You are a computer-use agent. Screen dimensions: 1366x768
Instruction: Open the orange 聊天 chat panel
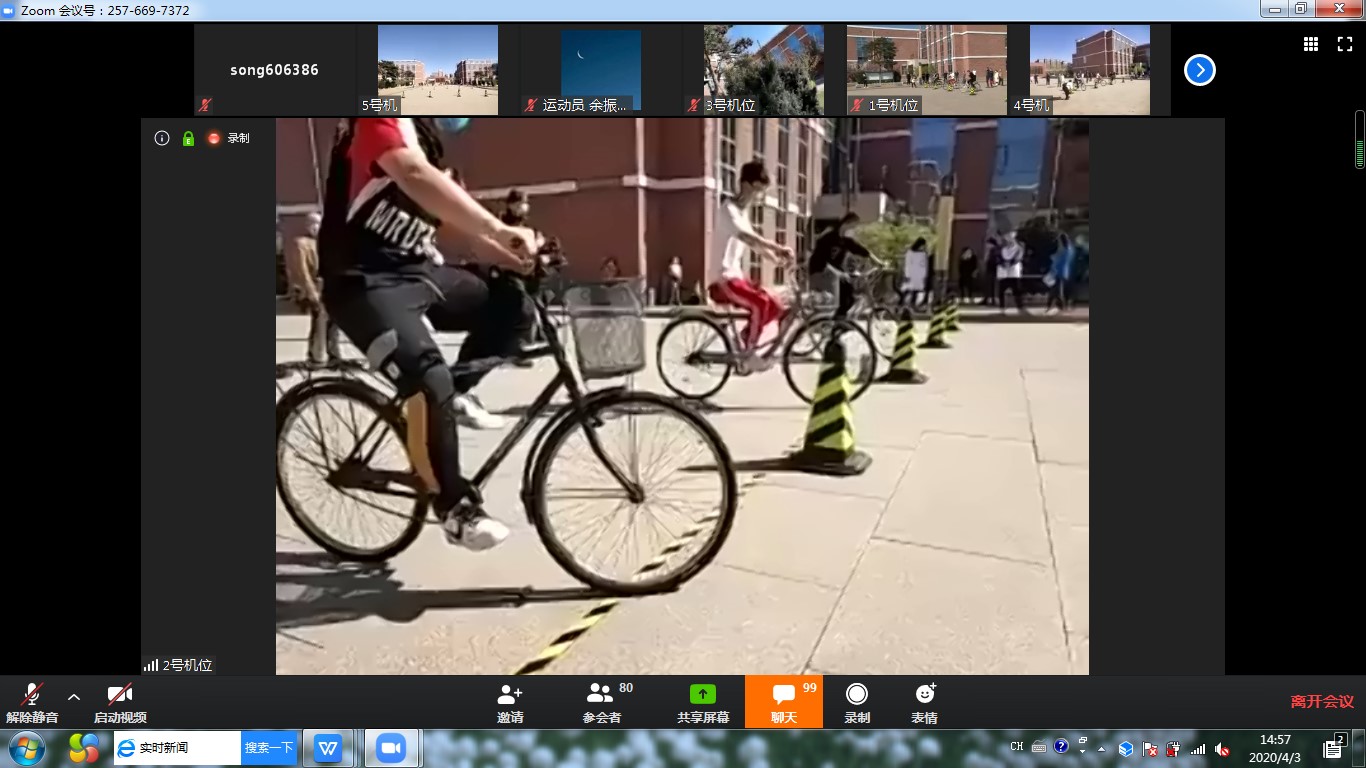click(784, 702)
